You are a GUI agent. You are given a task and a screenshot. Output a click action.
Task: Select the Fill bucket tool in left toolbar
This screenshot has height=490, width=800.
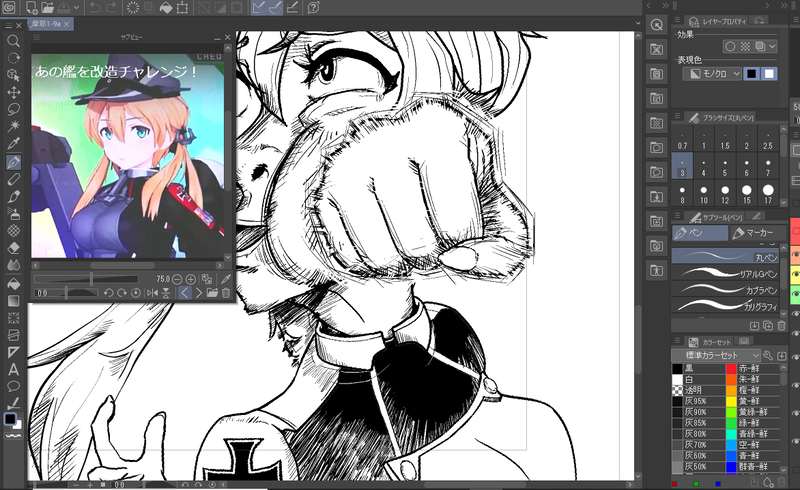coord(13,283)
